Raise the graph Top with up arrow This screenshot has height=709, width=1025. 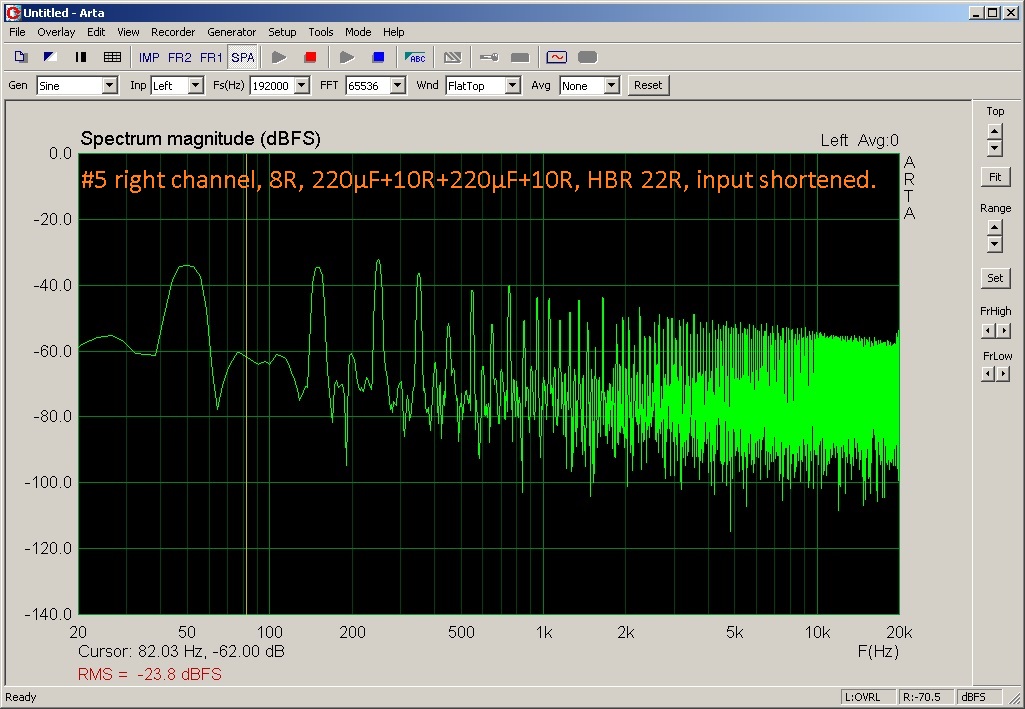click(995, 131)
